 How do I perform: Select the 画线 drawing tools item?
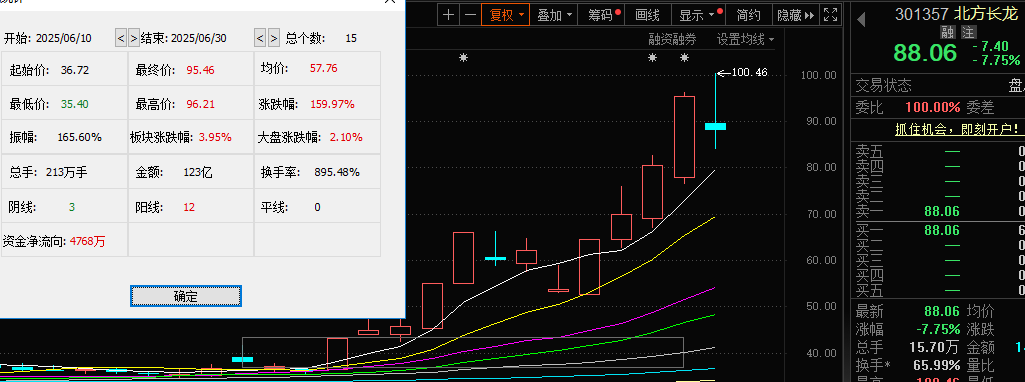[x=648, y=14]
